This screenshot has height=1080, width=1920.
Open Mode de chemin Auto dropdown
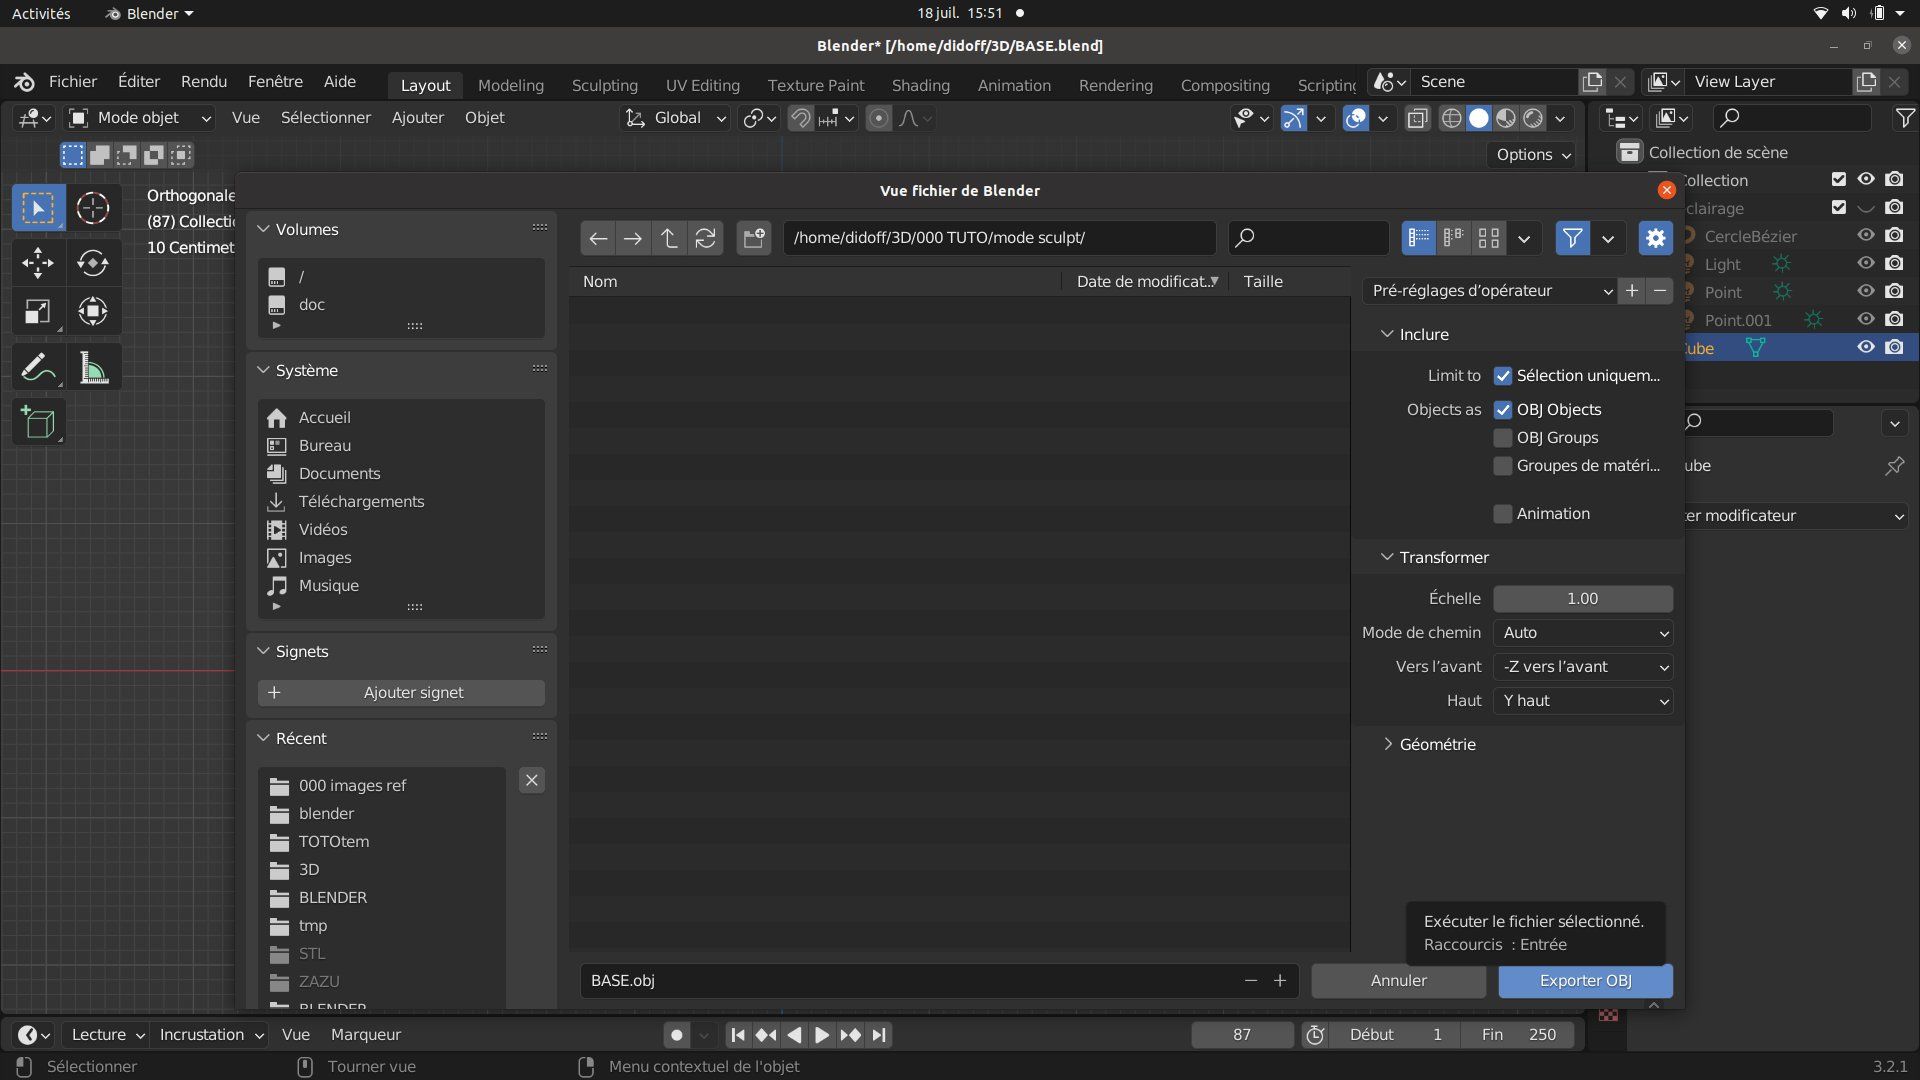click(x=1582, y=633)
